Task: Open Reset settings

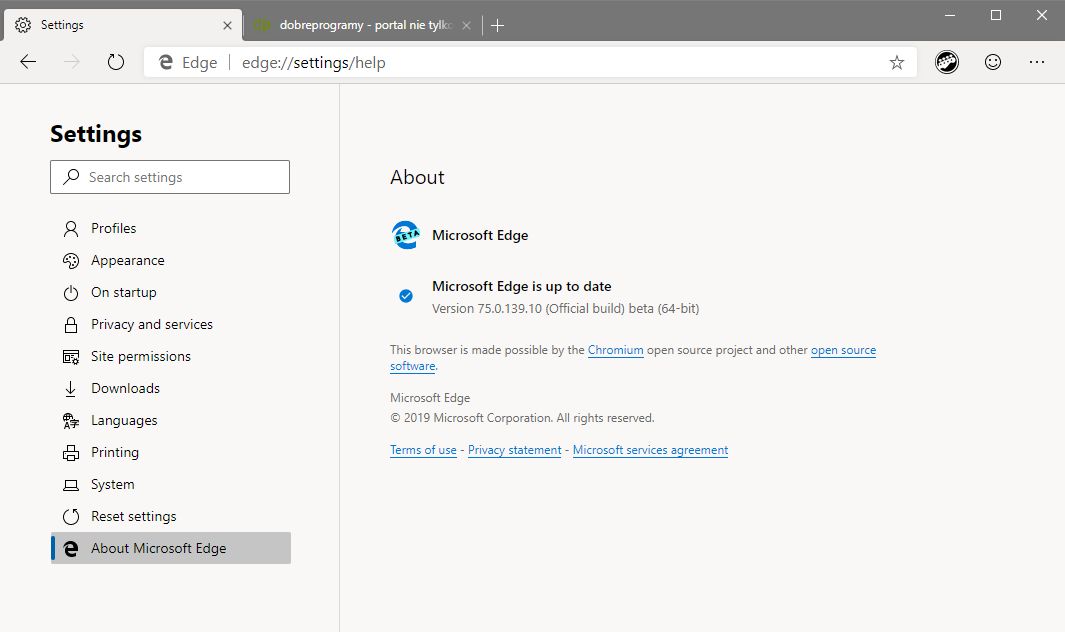Action: [132, 516]
